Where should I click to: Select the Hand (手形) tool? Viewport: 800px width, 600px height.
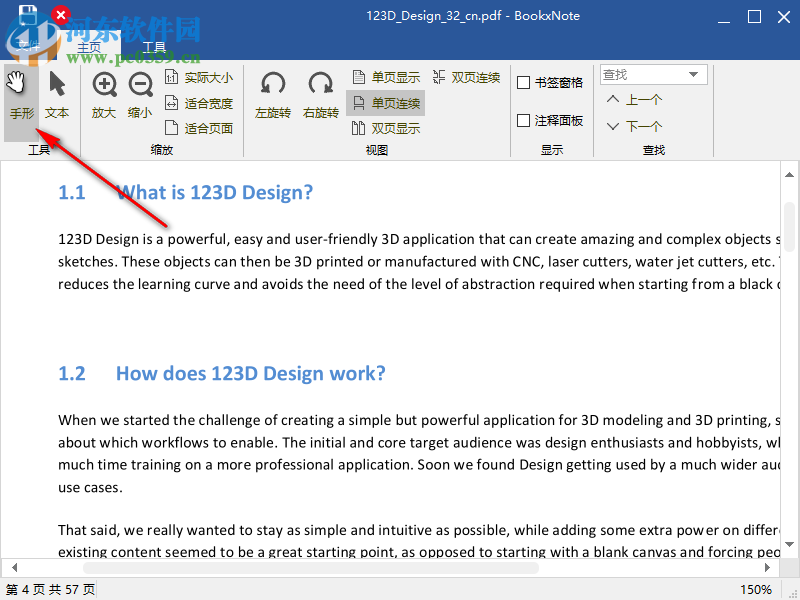coord(21,95)
